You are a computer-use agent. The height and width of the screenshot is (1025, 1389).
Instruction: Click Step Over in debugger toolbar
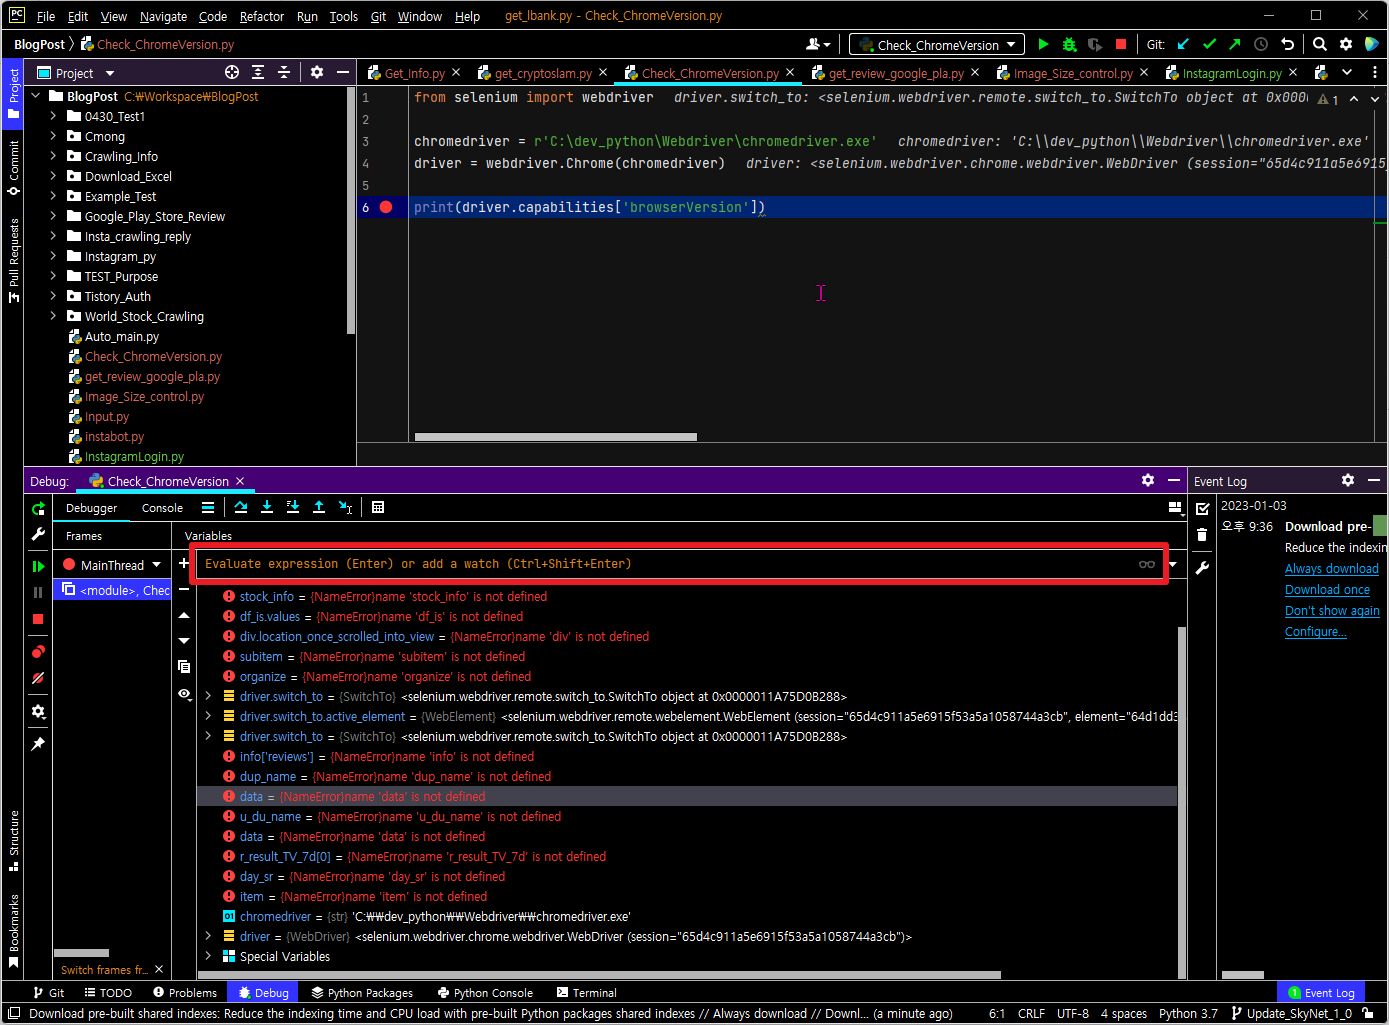(x=241, y=507)
